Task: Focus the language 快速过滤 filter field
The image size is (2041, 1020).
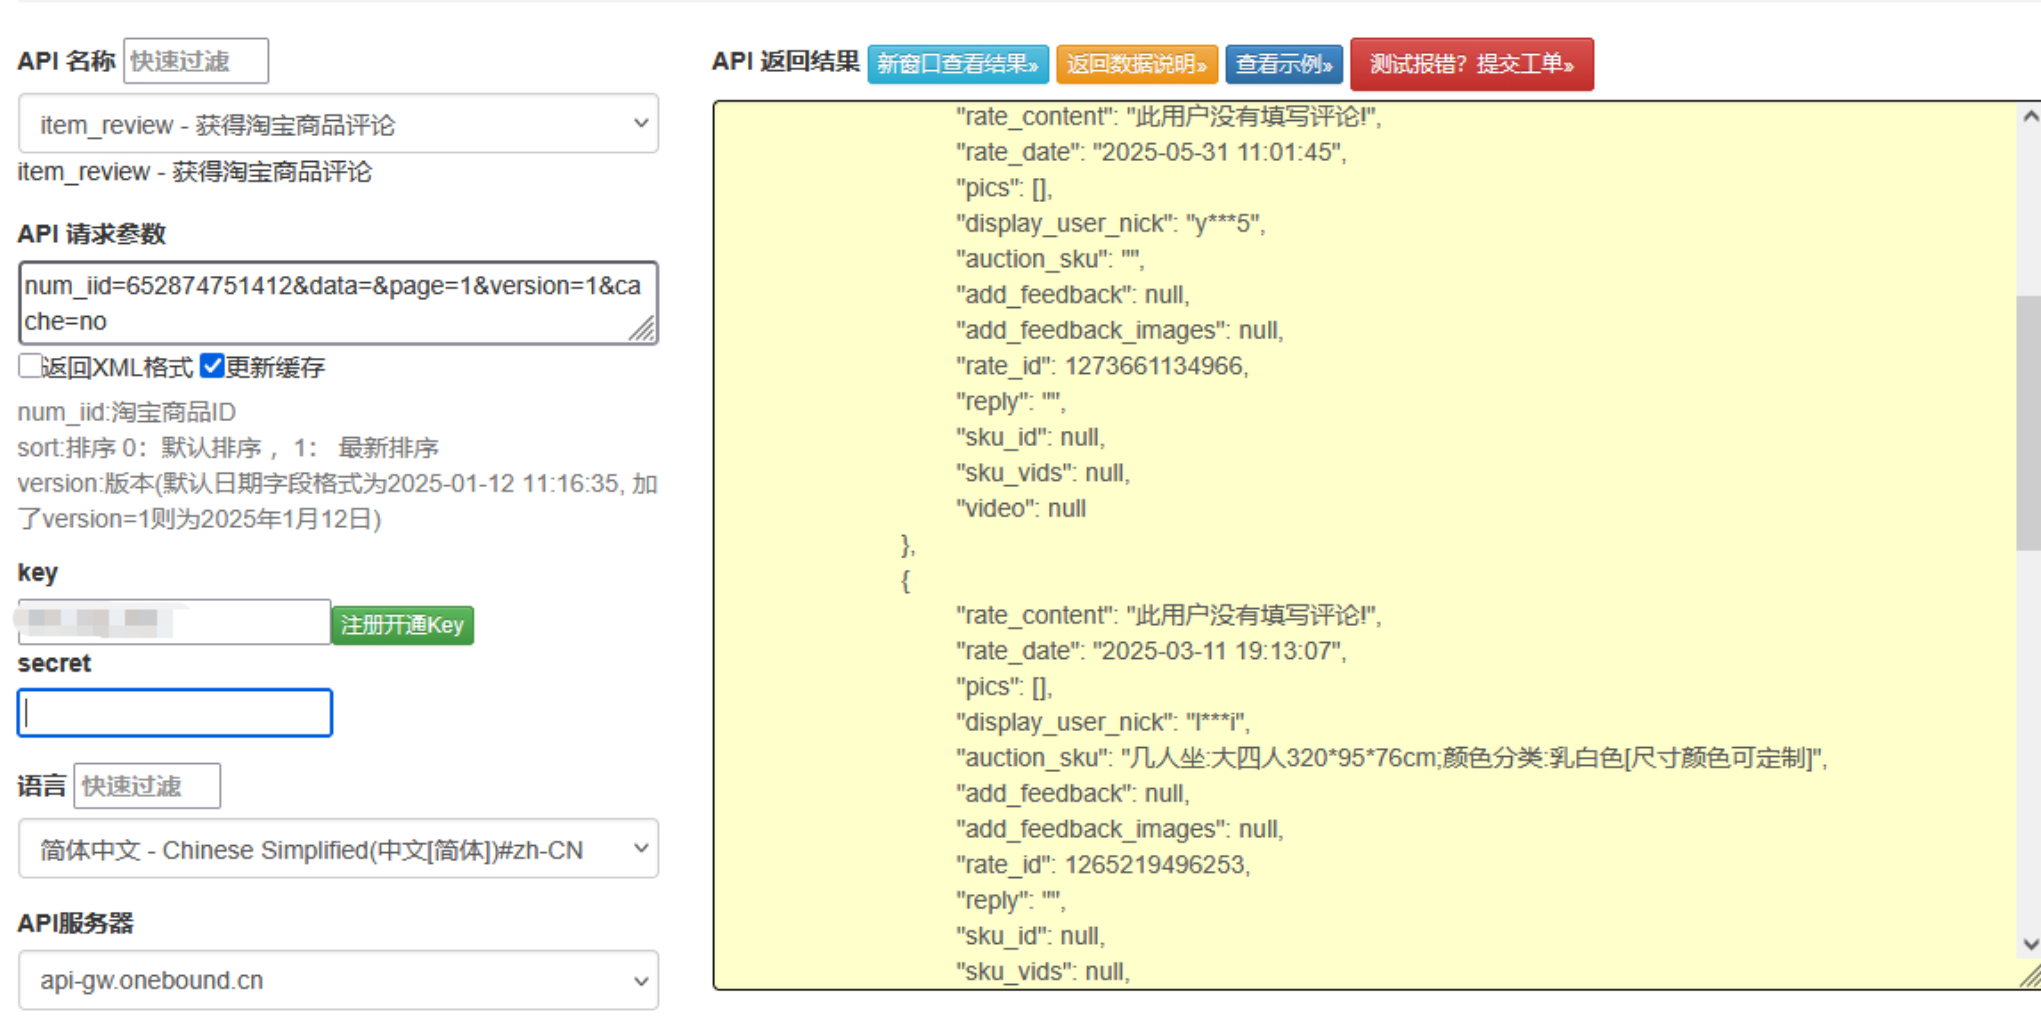Action: point(147,786)
